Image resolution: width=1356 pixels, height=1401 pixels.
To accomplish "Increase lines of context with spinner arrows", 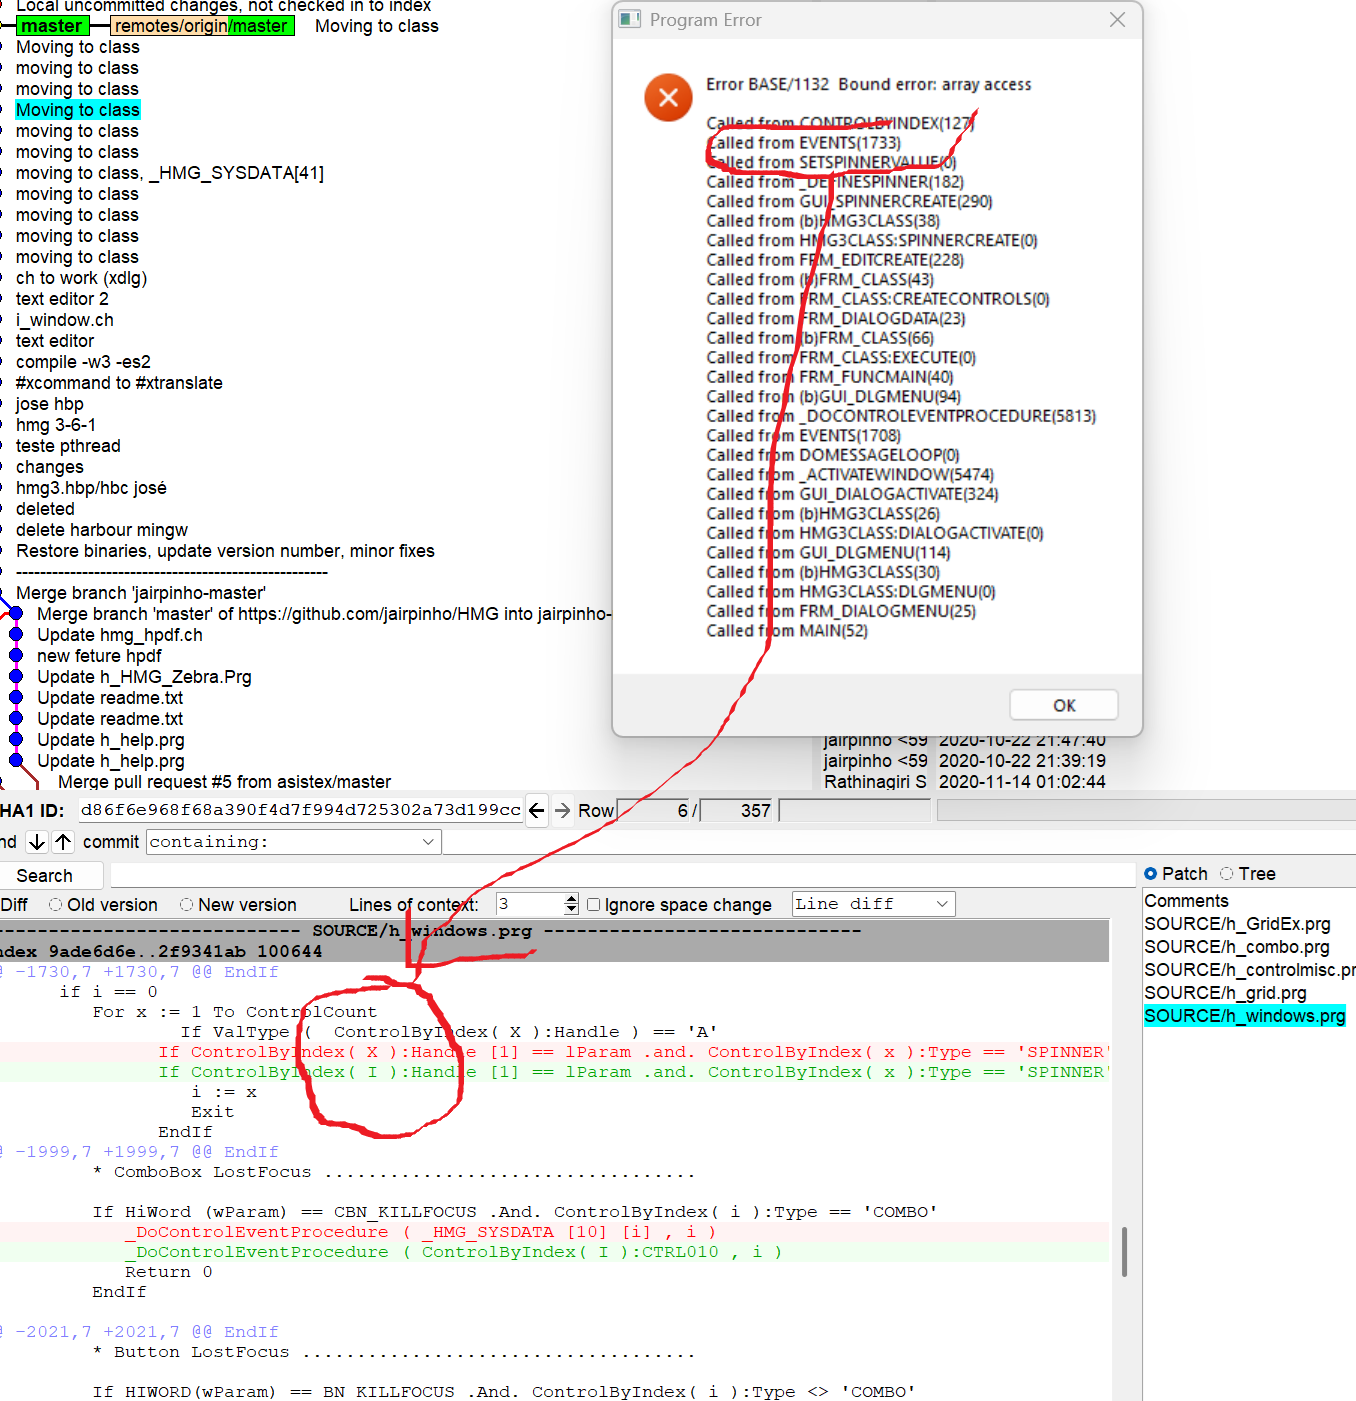I will 571,899.
